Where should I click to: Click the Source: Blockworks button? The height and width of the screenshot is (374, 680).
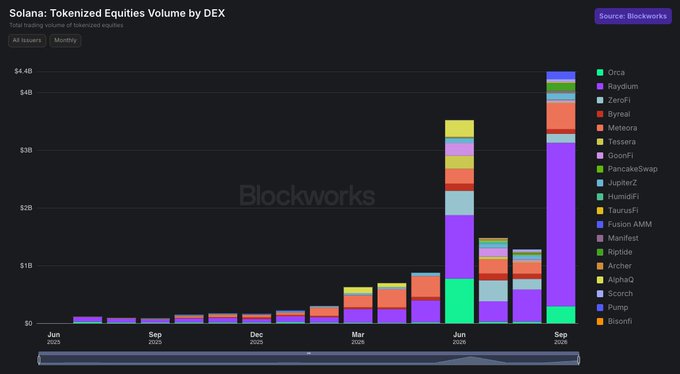[633, 16]
